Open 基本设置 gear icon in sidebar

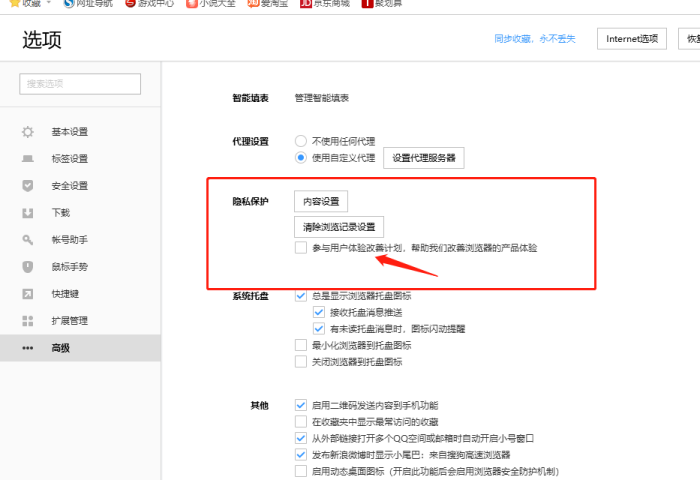coord(28,131)
